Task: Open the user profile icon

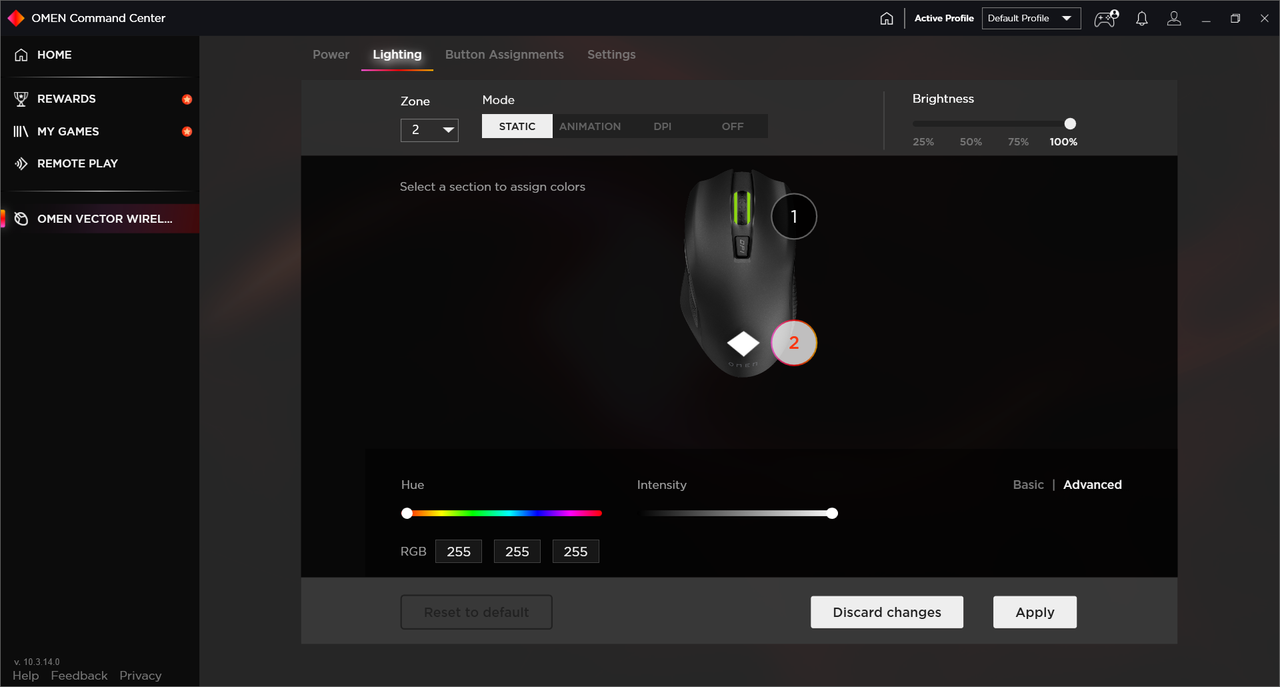Action: [x=1174, y=18]
